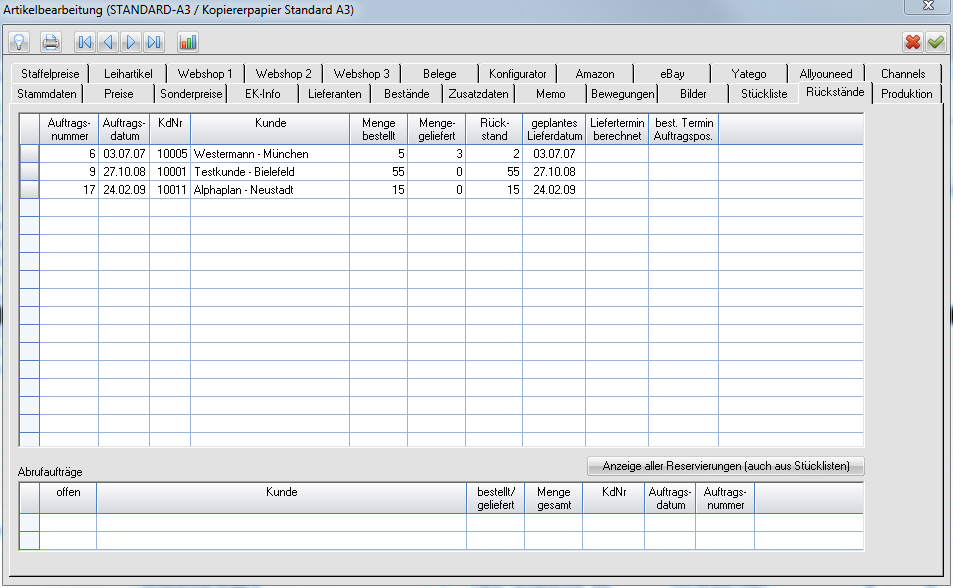Open the Konfigurator tab
Image resolution: width=953 pixels, height=588 pixels.
[x=517, y=74]
